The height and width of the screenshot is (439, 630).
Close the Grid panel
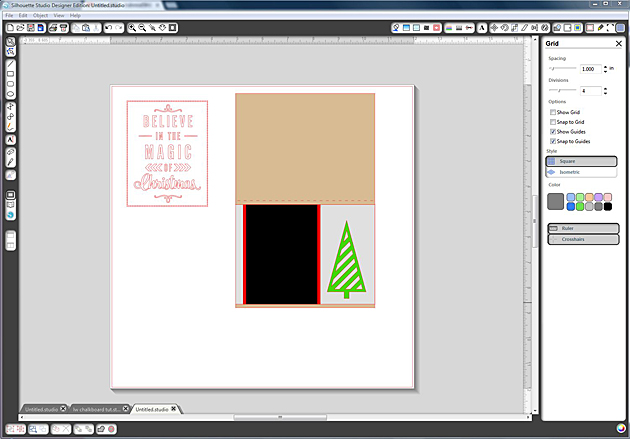[619, 43]
